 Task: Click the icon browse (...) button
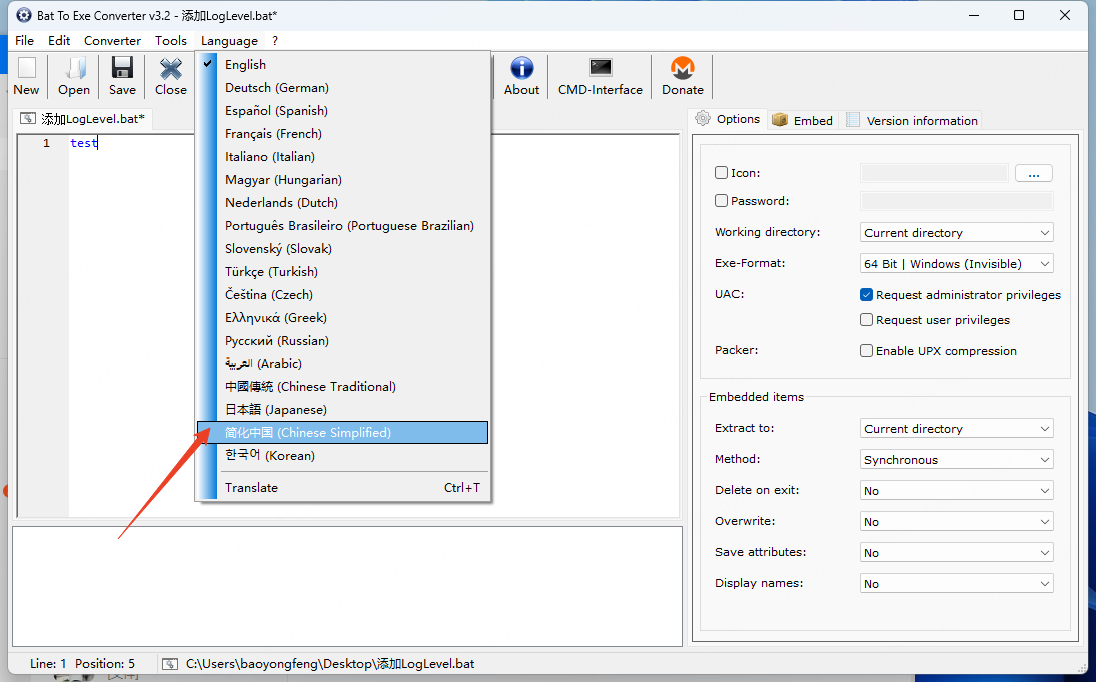(1034, 173)
